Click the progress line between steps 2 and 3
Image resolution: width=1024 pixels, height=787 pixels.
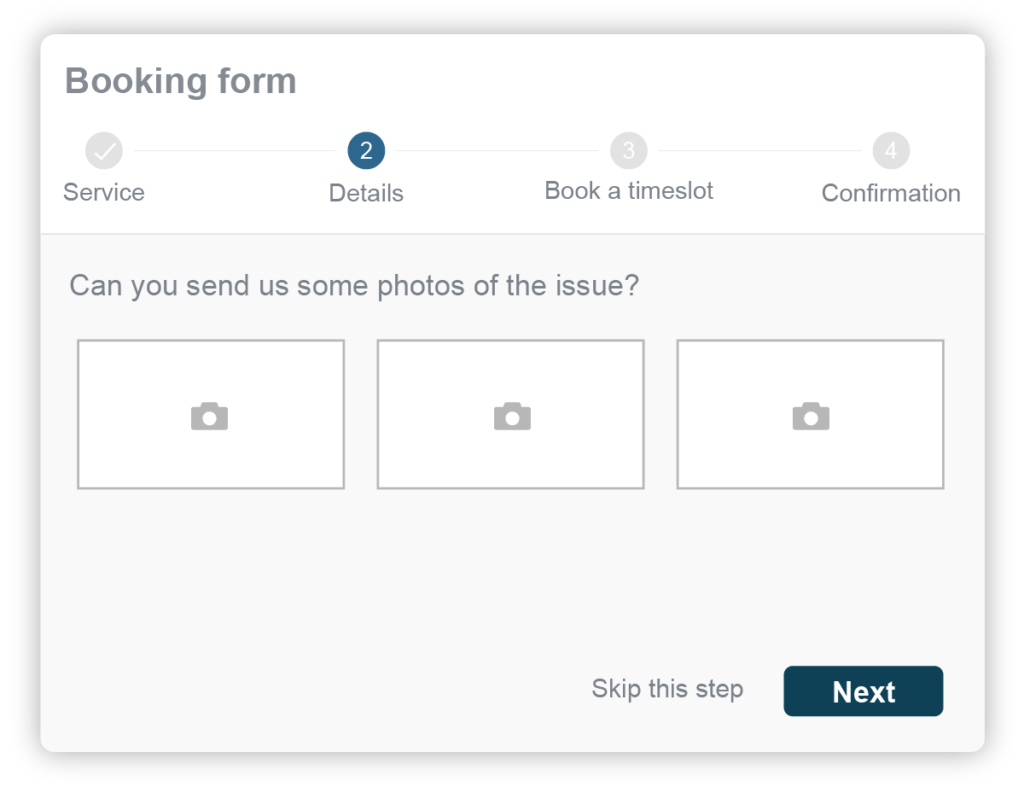click(x=497, y=149)
